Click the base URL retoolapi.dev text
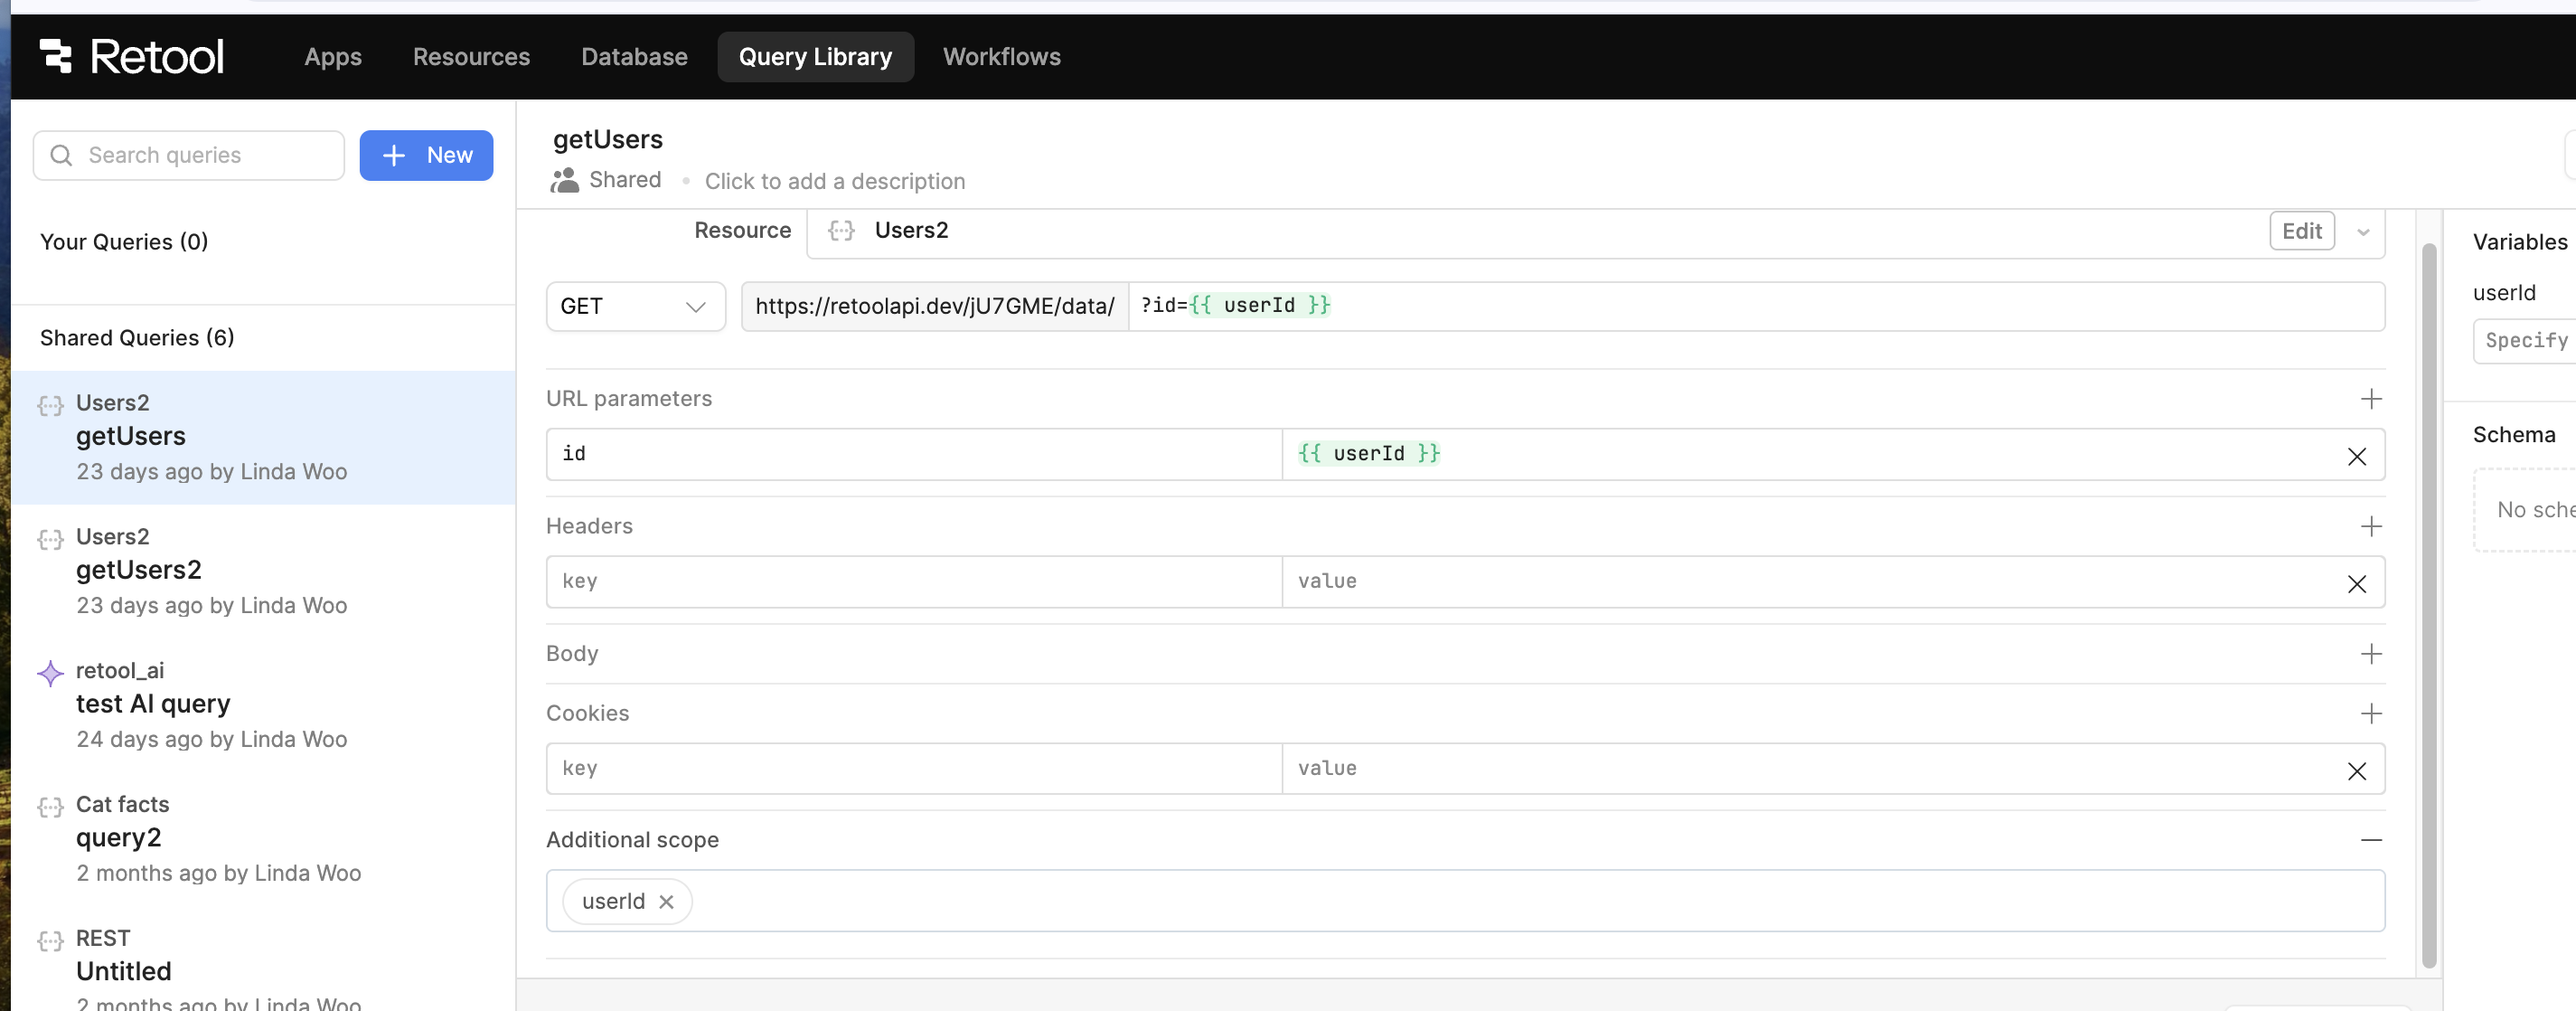Viewport: 2576px width, 1011px height. [935, 306]
